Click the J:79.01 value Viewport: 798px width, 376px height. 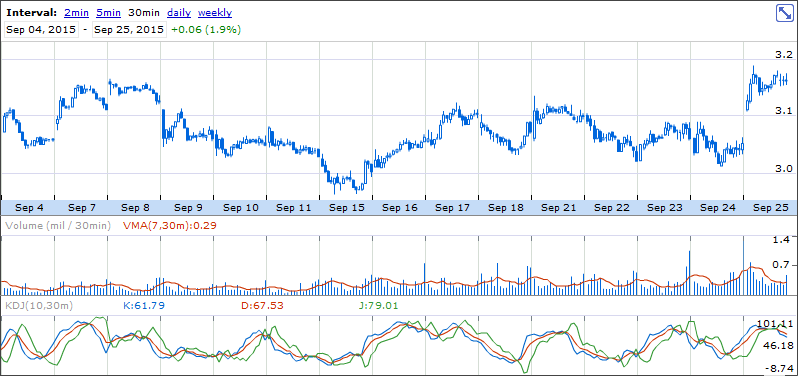tap(378, 306)
